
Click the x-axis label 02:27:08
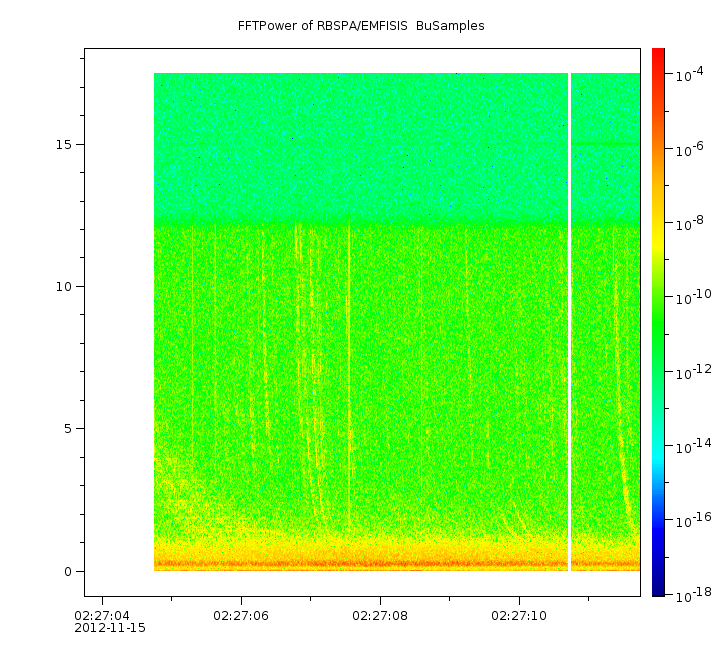coord(380,616)
